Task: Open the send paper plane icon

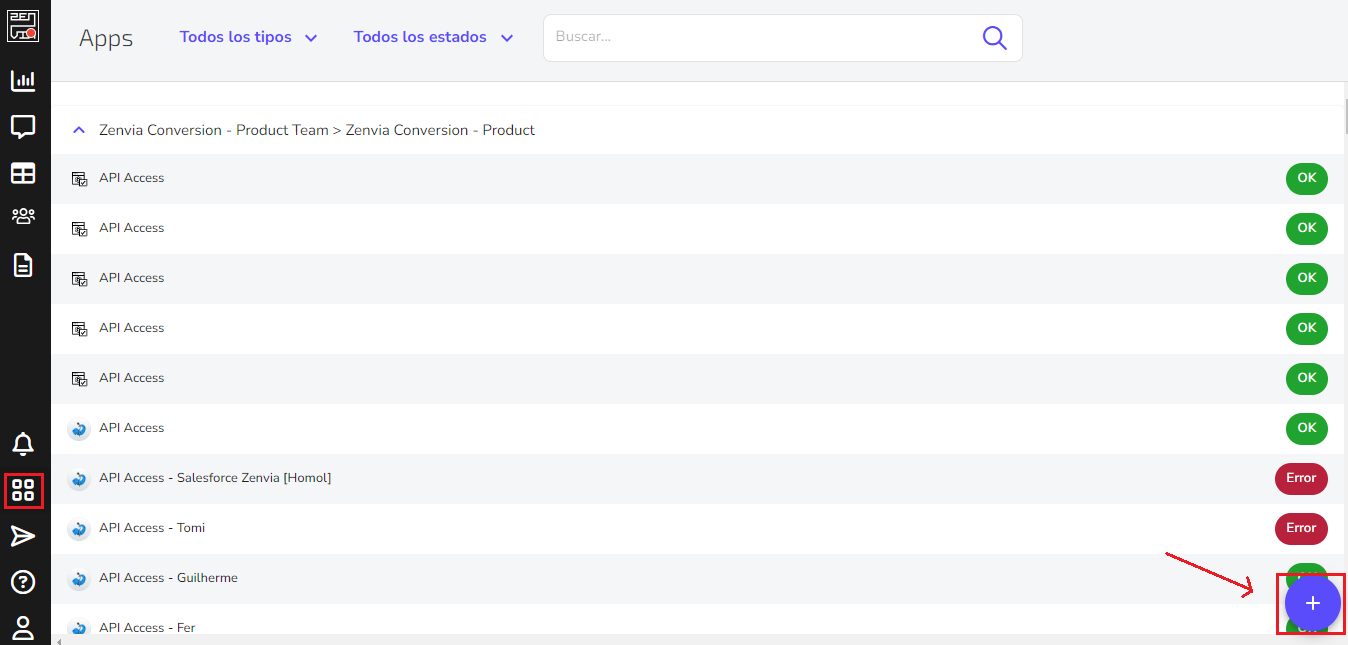Action: [x=23, y=537]
